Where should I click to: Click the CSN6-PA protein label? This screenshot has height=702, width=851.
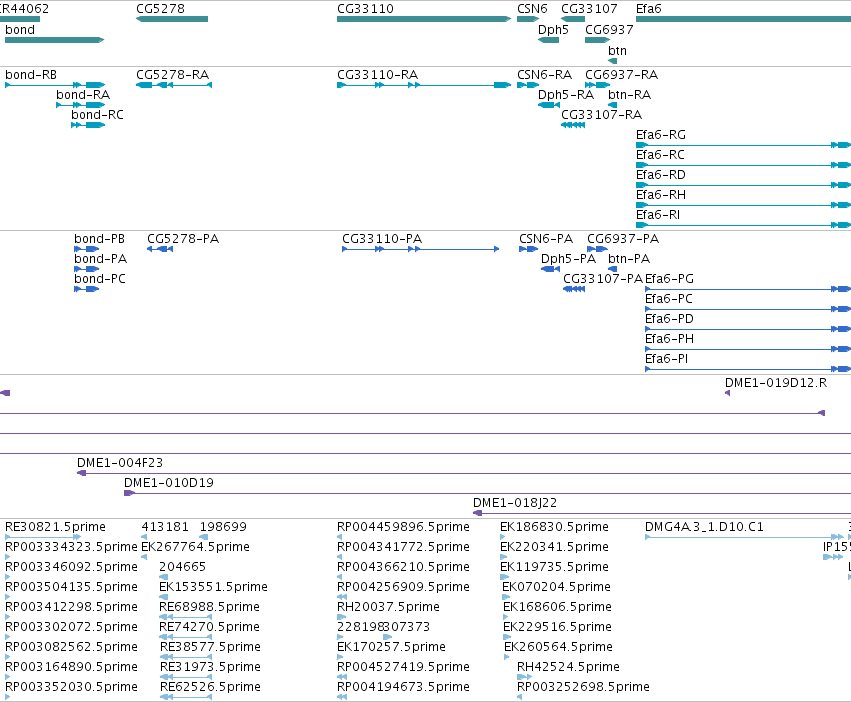click(545, 239)
